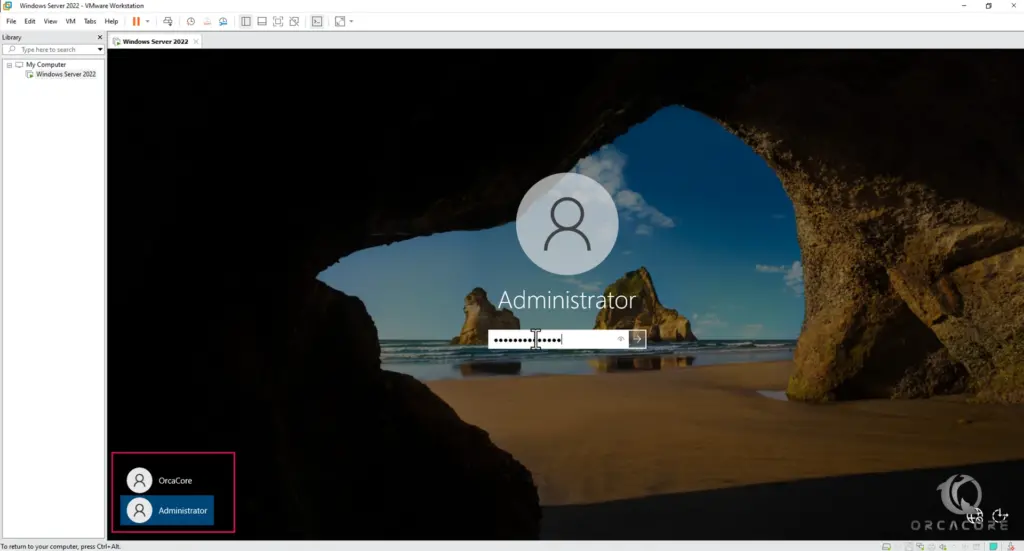Open Ease of Access on login screen
The height and width of the screenshot is (551, 1024).
pos(1000,516)
